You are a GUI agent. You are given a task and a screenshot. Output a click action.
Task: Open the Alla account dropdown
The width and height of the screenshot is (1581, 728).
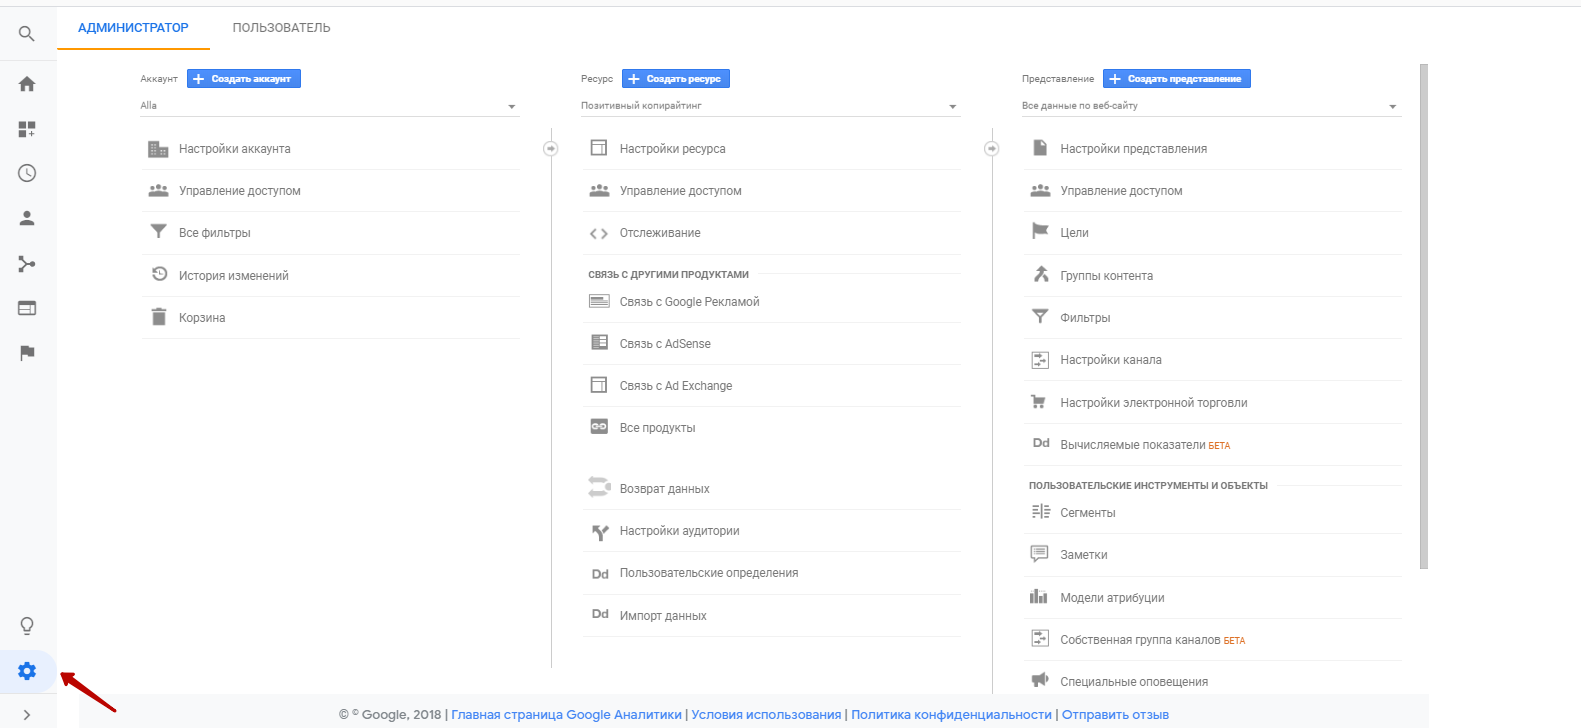pos(329,106)
